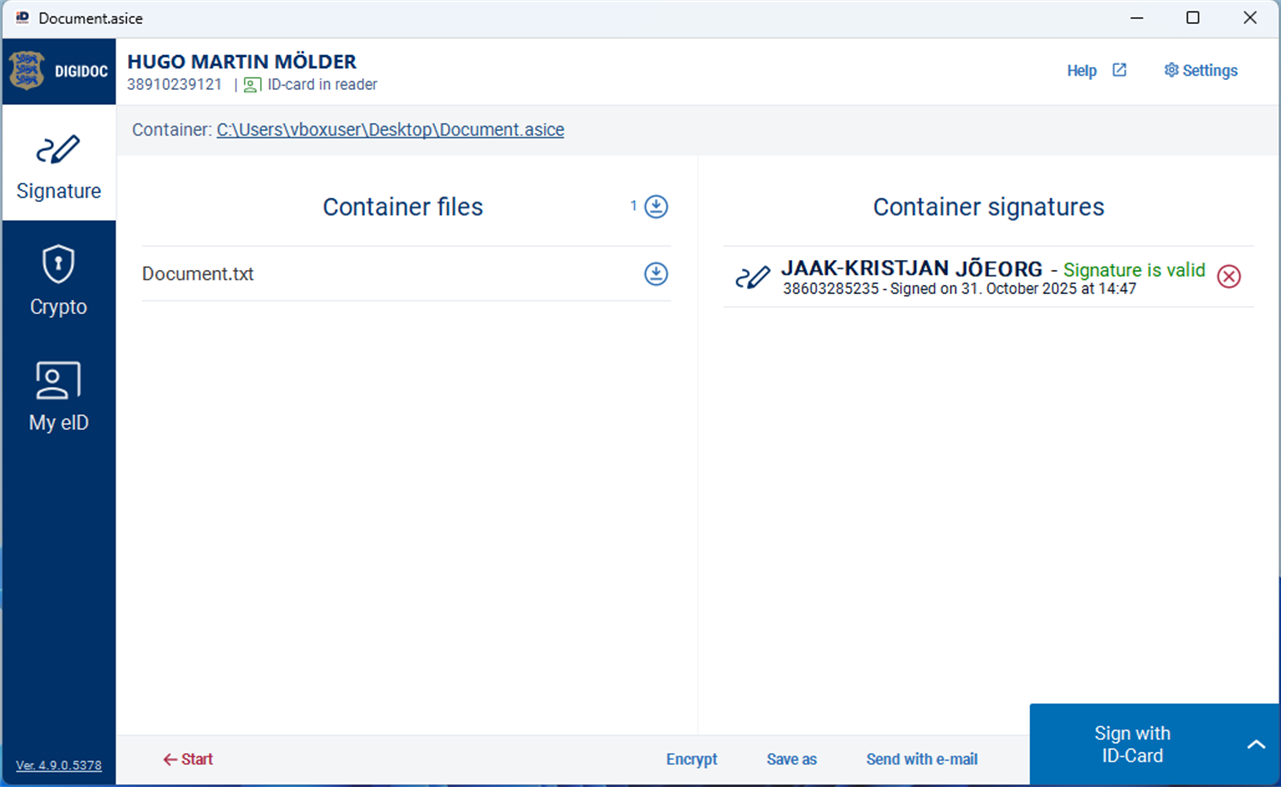Click the Encrypt button
This screenshot has width=1281, height=787.
[x=692, y=760]
